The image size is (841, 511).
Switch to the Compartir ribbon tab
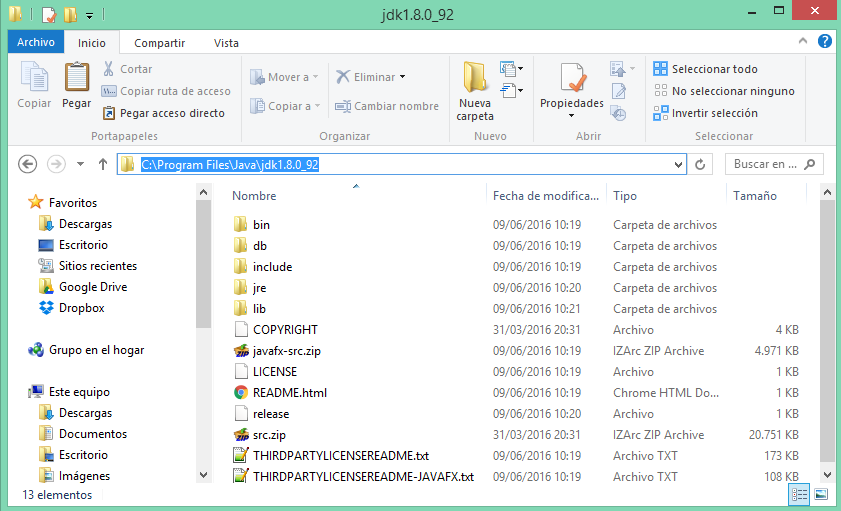(159, 43)
